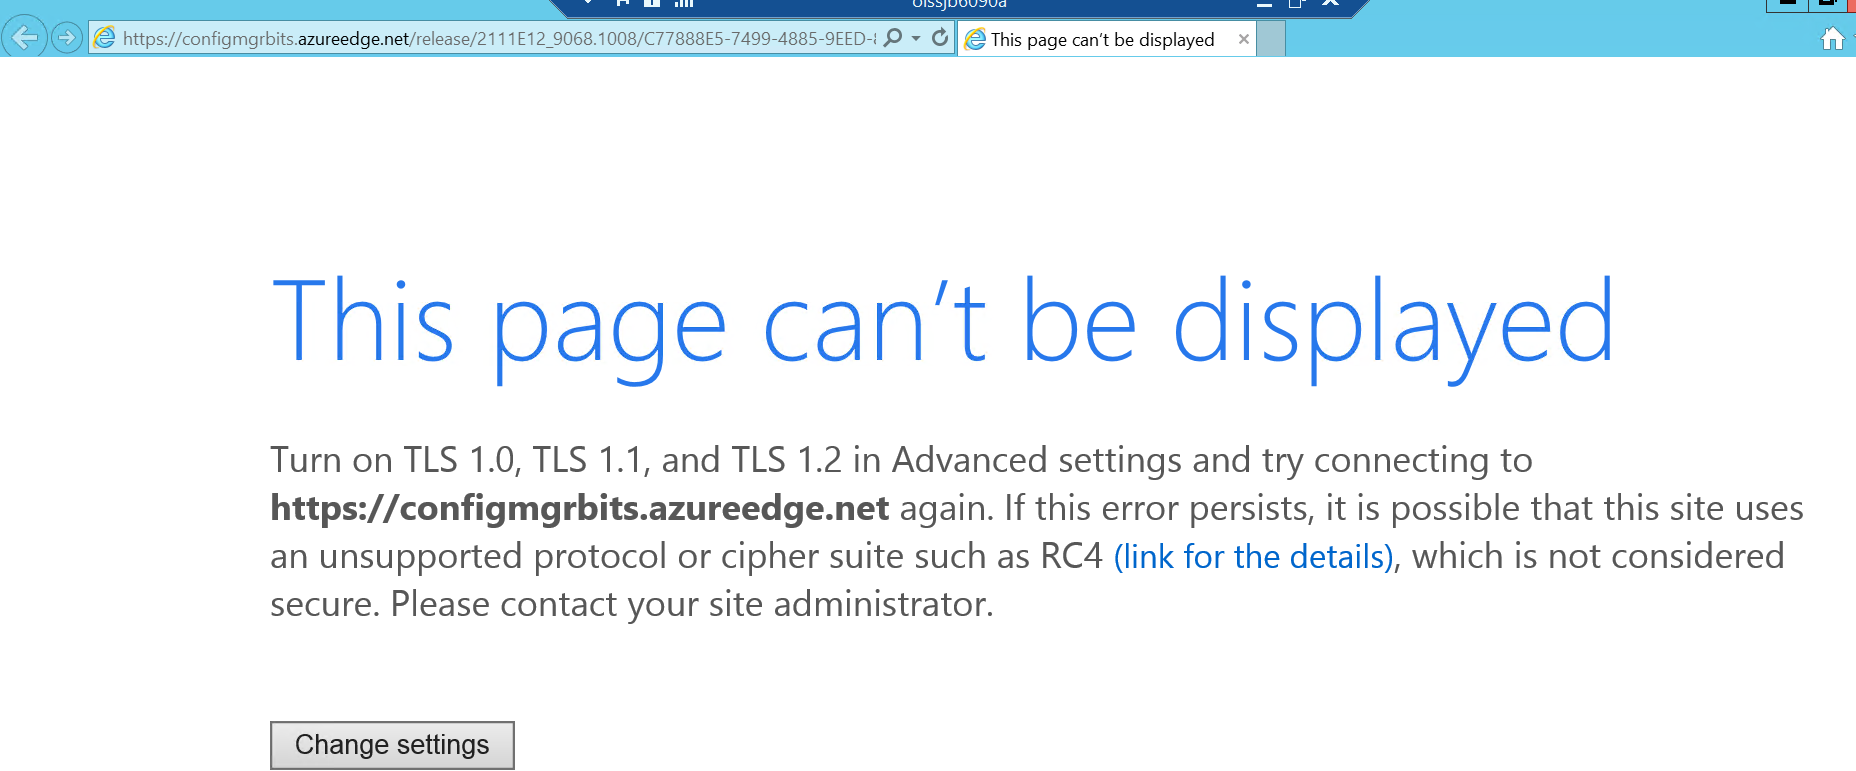The width and height of the screenshot is (1856, 771).
Task: Click the Internet Explorer icon in address bar
Action: [x=104, y=39]
